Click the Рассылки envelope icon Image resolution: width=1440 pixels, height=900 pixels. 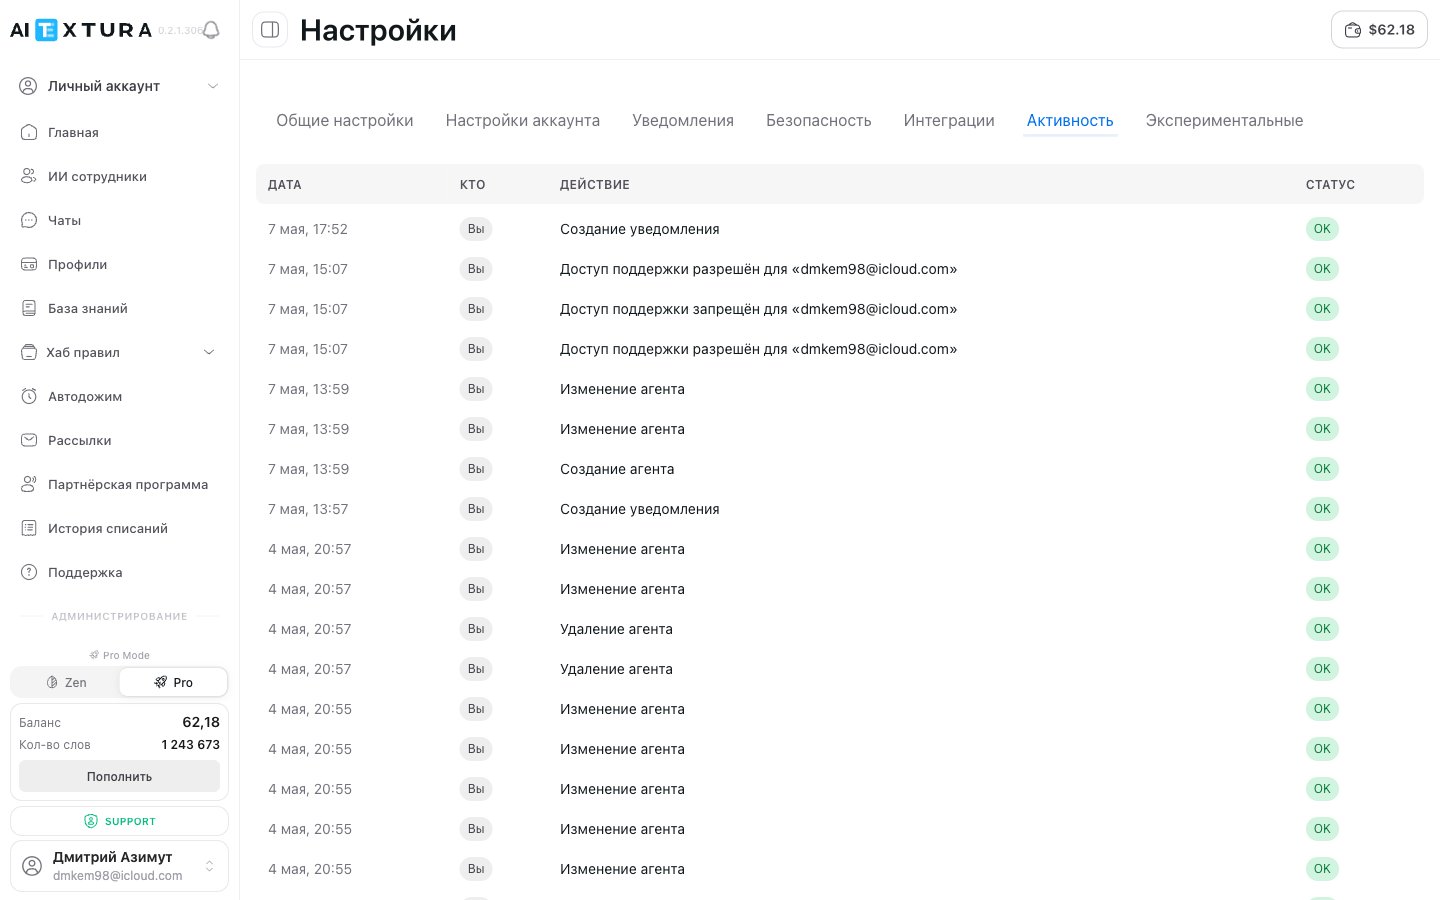click(x=29, y=440)
